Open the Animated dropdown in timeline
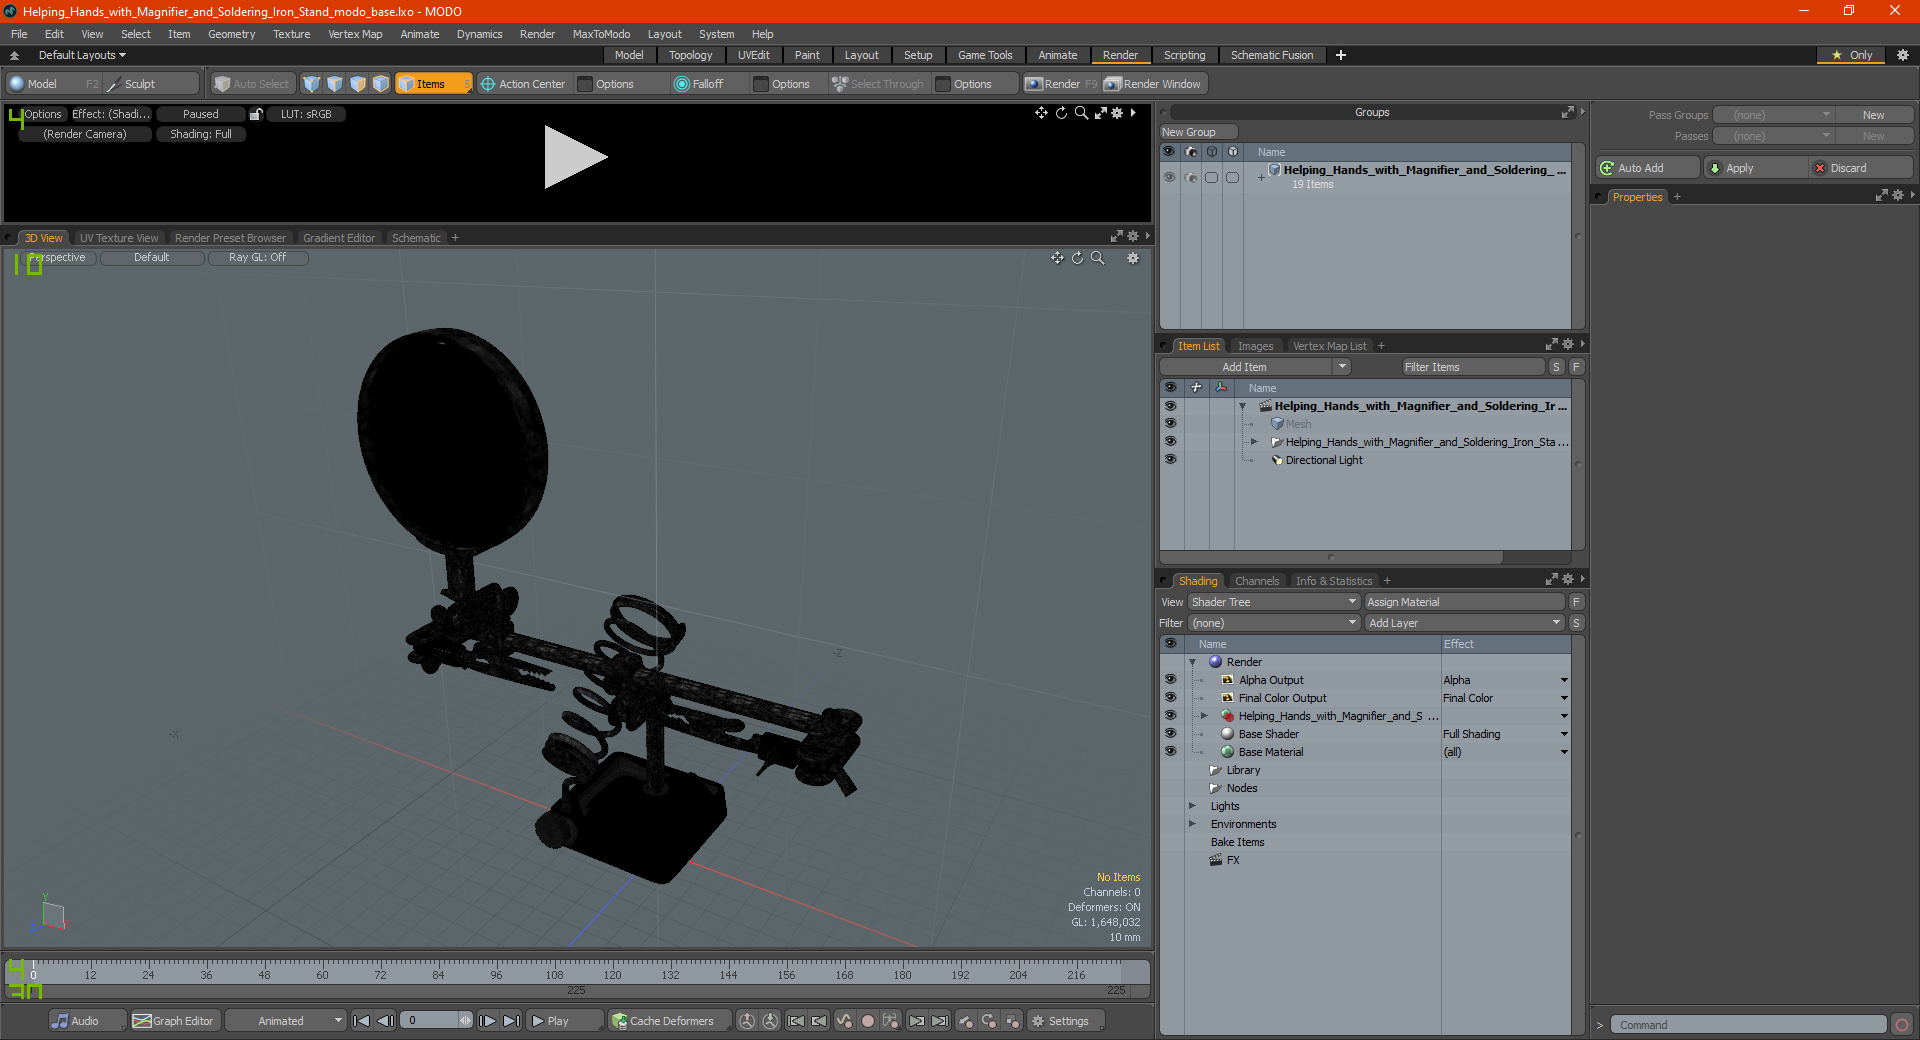This screenshot has width=1920, height=1040. click(x=285, y=1021)
